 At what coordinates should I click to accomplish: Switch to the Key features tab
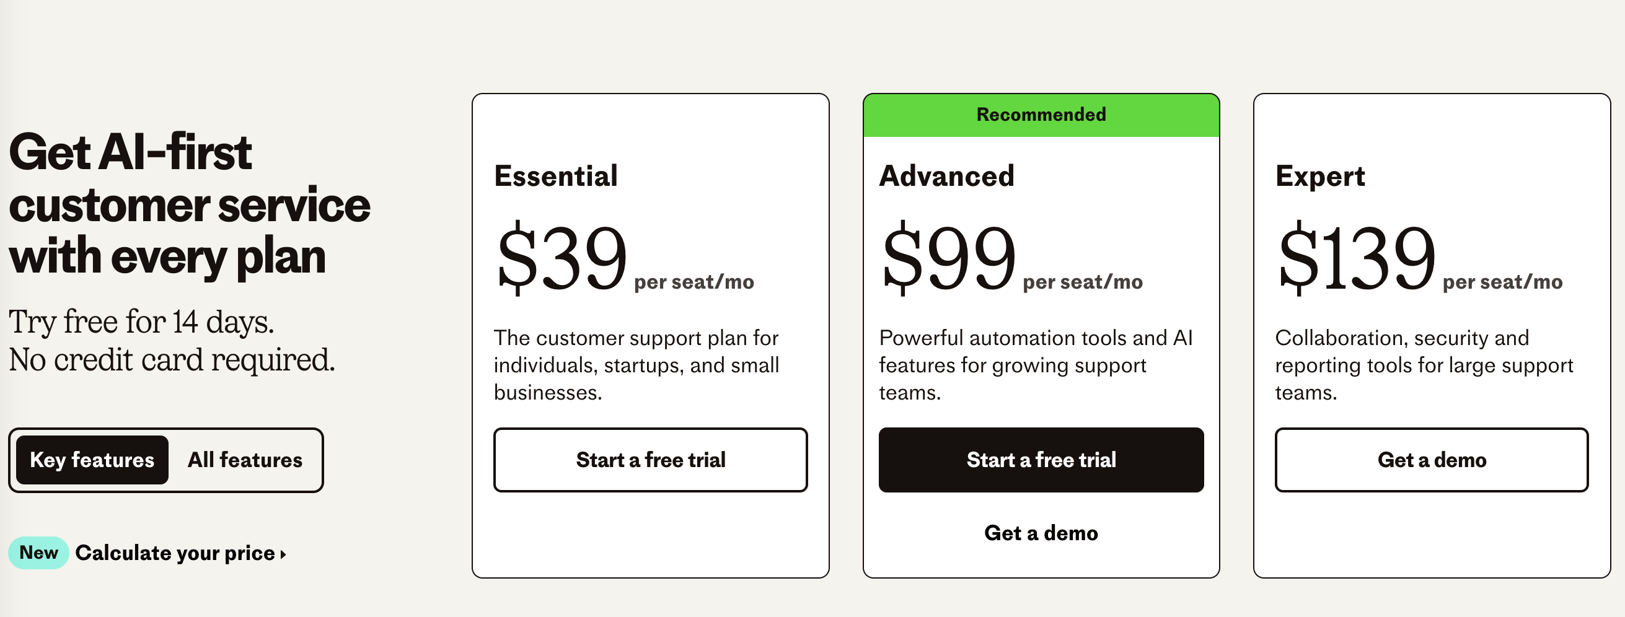[90, 460]
